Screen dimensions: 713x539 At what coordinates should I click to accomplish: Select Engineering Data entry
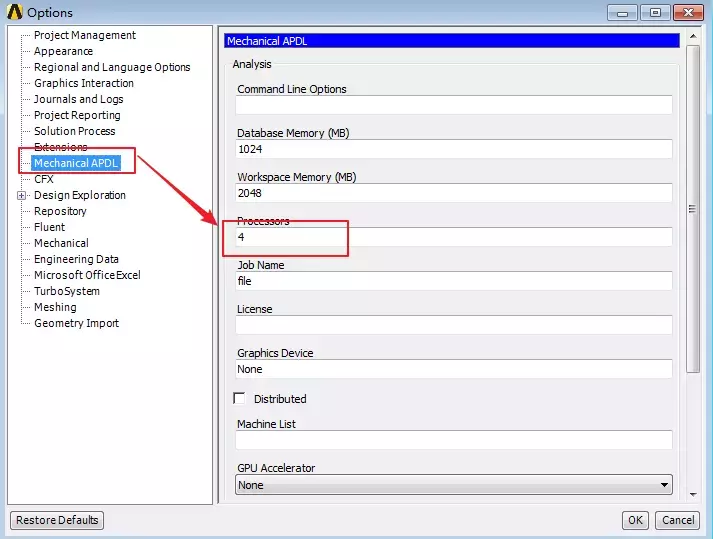pyautogui.click(x=76, y=259)
